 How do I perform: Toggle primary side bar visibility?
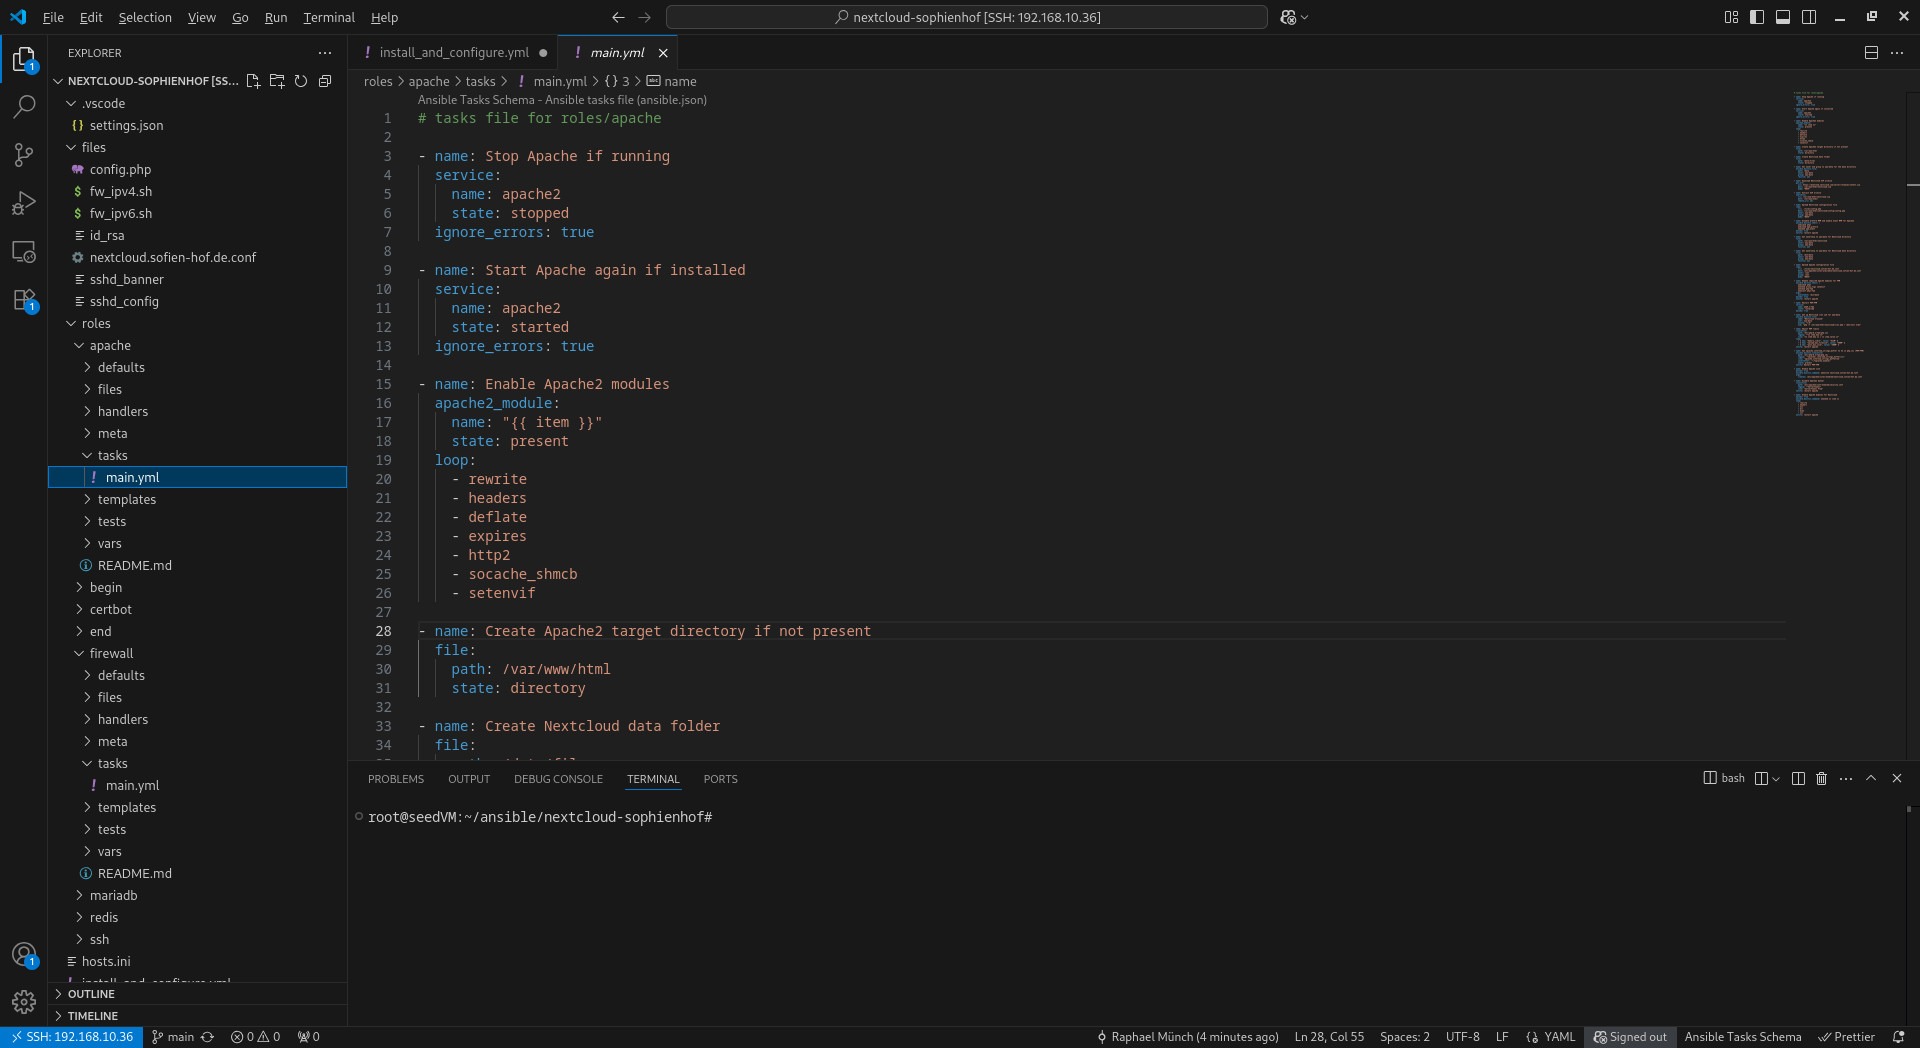coord(1757,17)
